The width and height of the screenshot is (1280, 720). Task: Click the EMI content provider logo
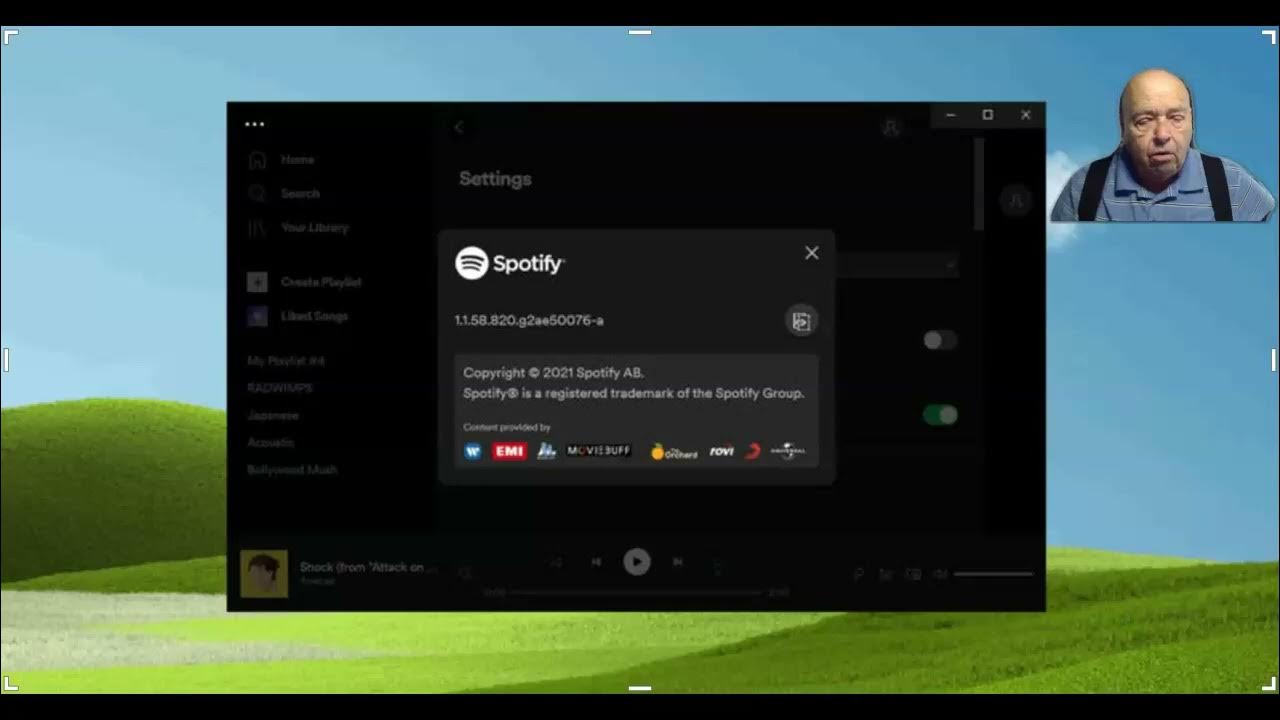[x=509, y=451]
